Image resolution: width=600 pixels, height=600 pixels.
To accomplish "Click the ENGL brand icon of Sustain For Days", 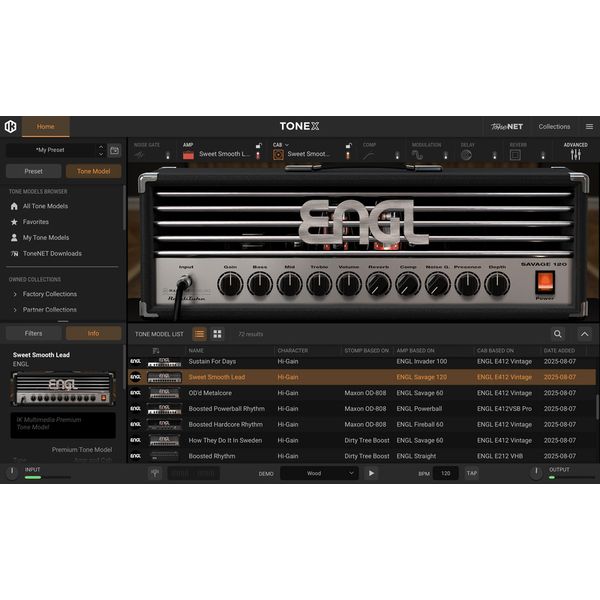I will pos(135,361).
